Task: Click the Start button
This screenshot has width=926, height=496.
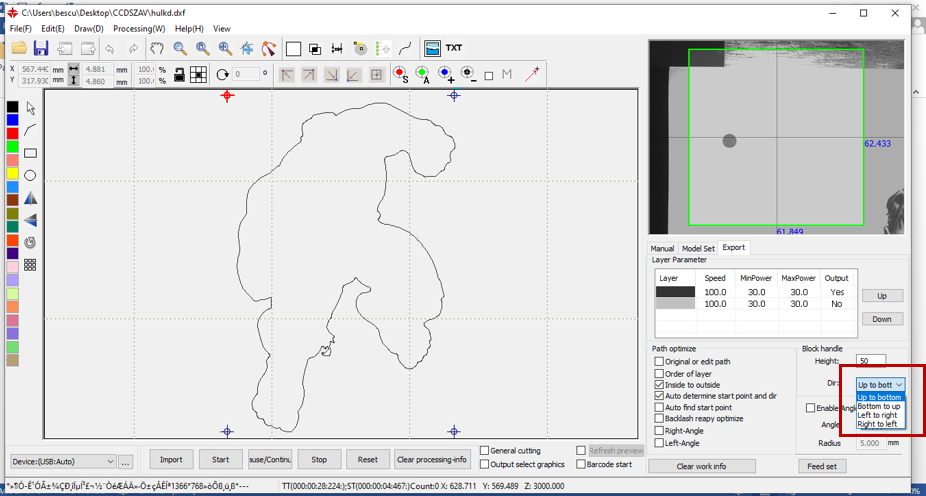Action: (x=220, y=459)
